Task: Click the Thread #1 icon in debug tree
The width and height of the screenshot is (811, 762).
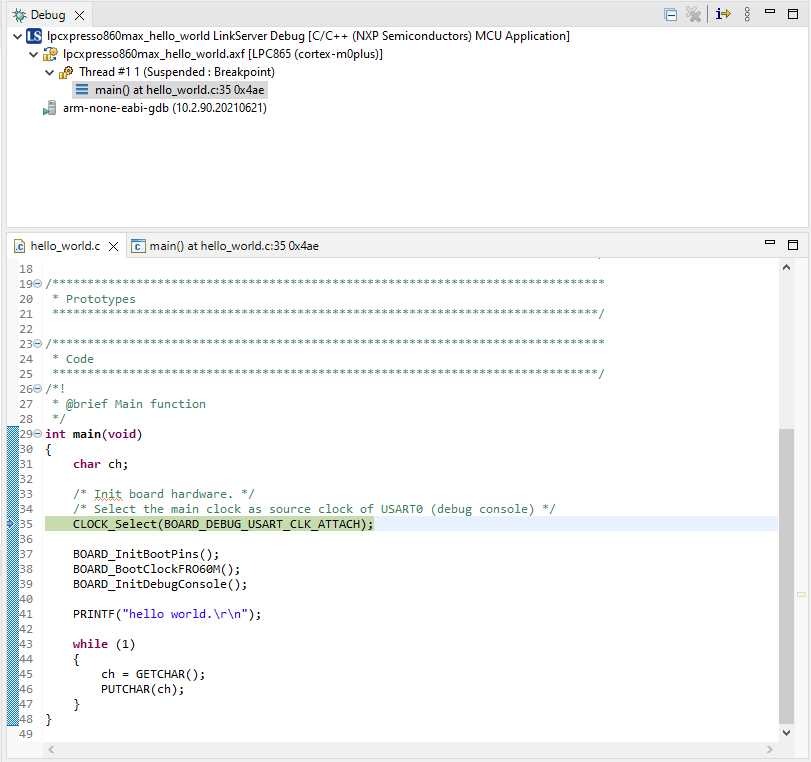Action: tap(66, 72)
